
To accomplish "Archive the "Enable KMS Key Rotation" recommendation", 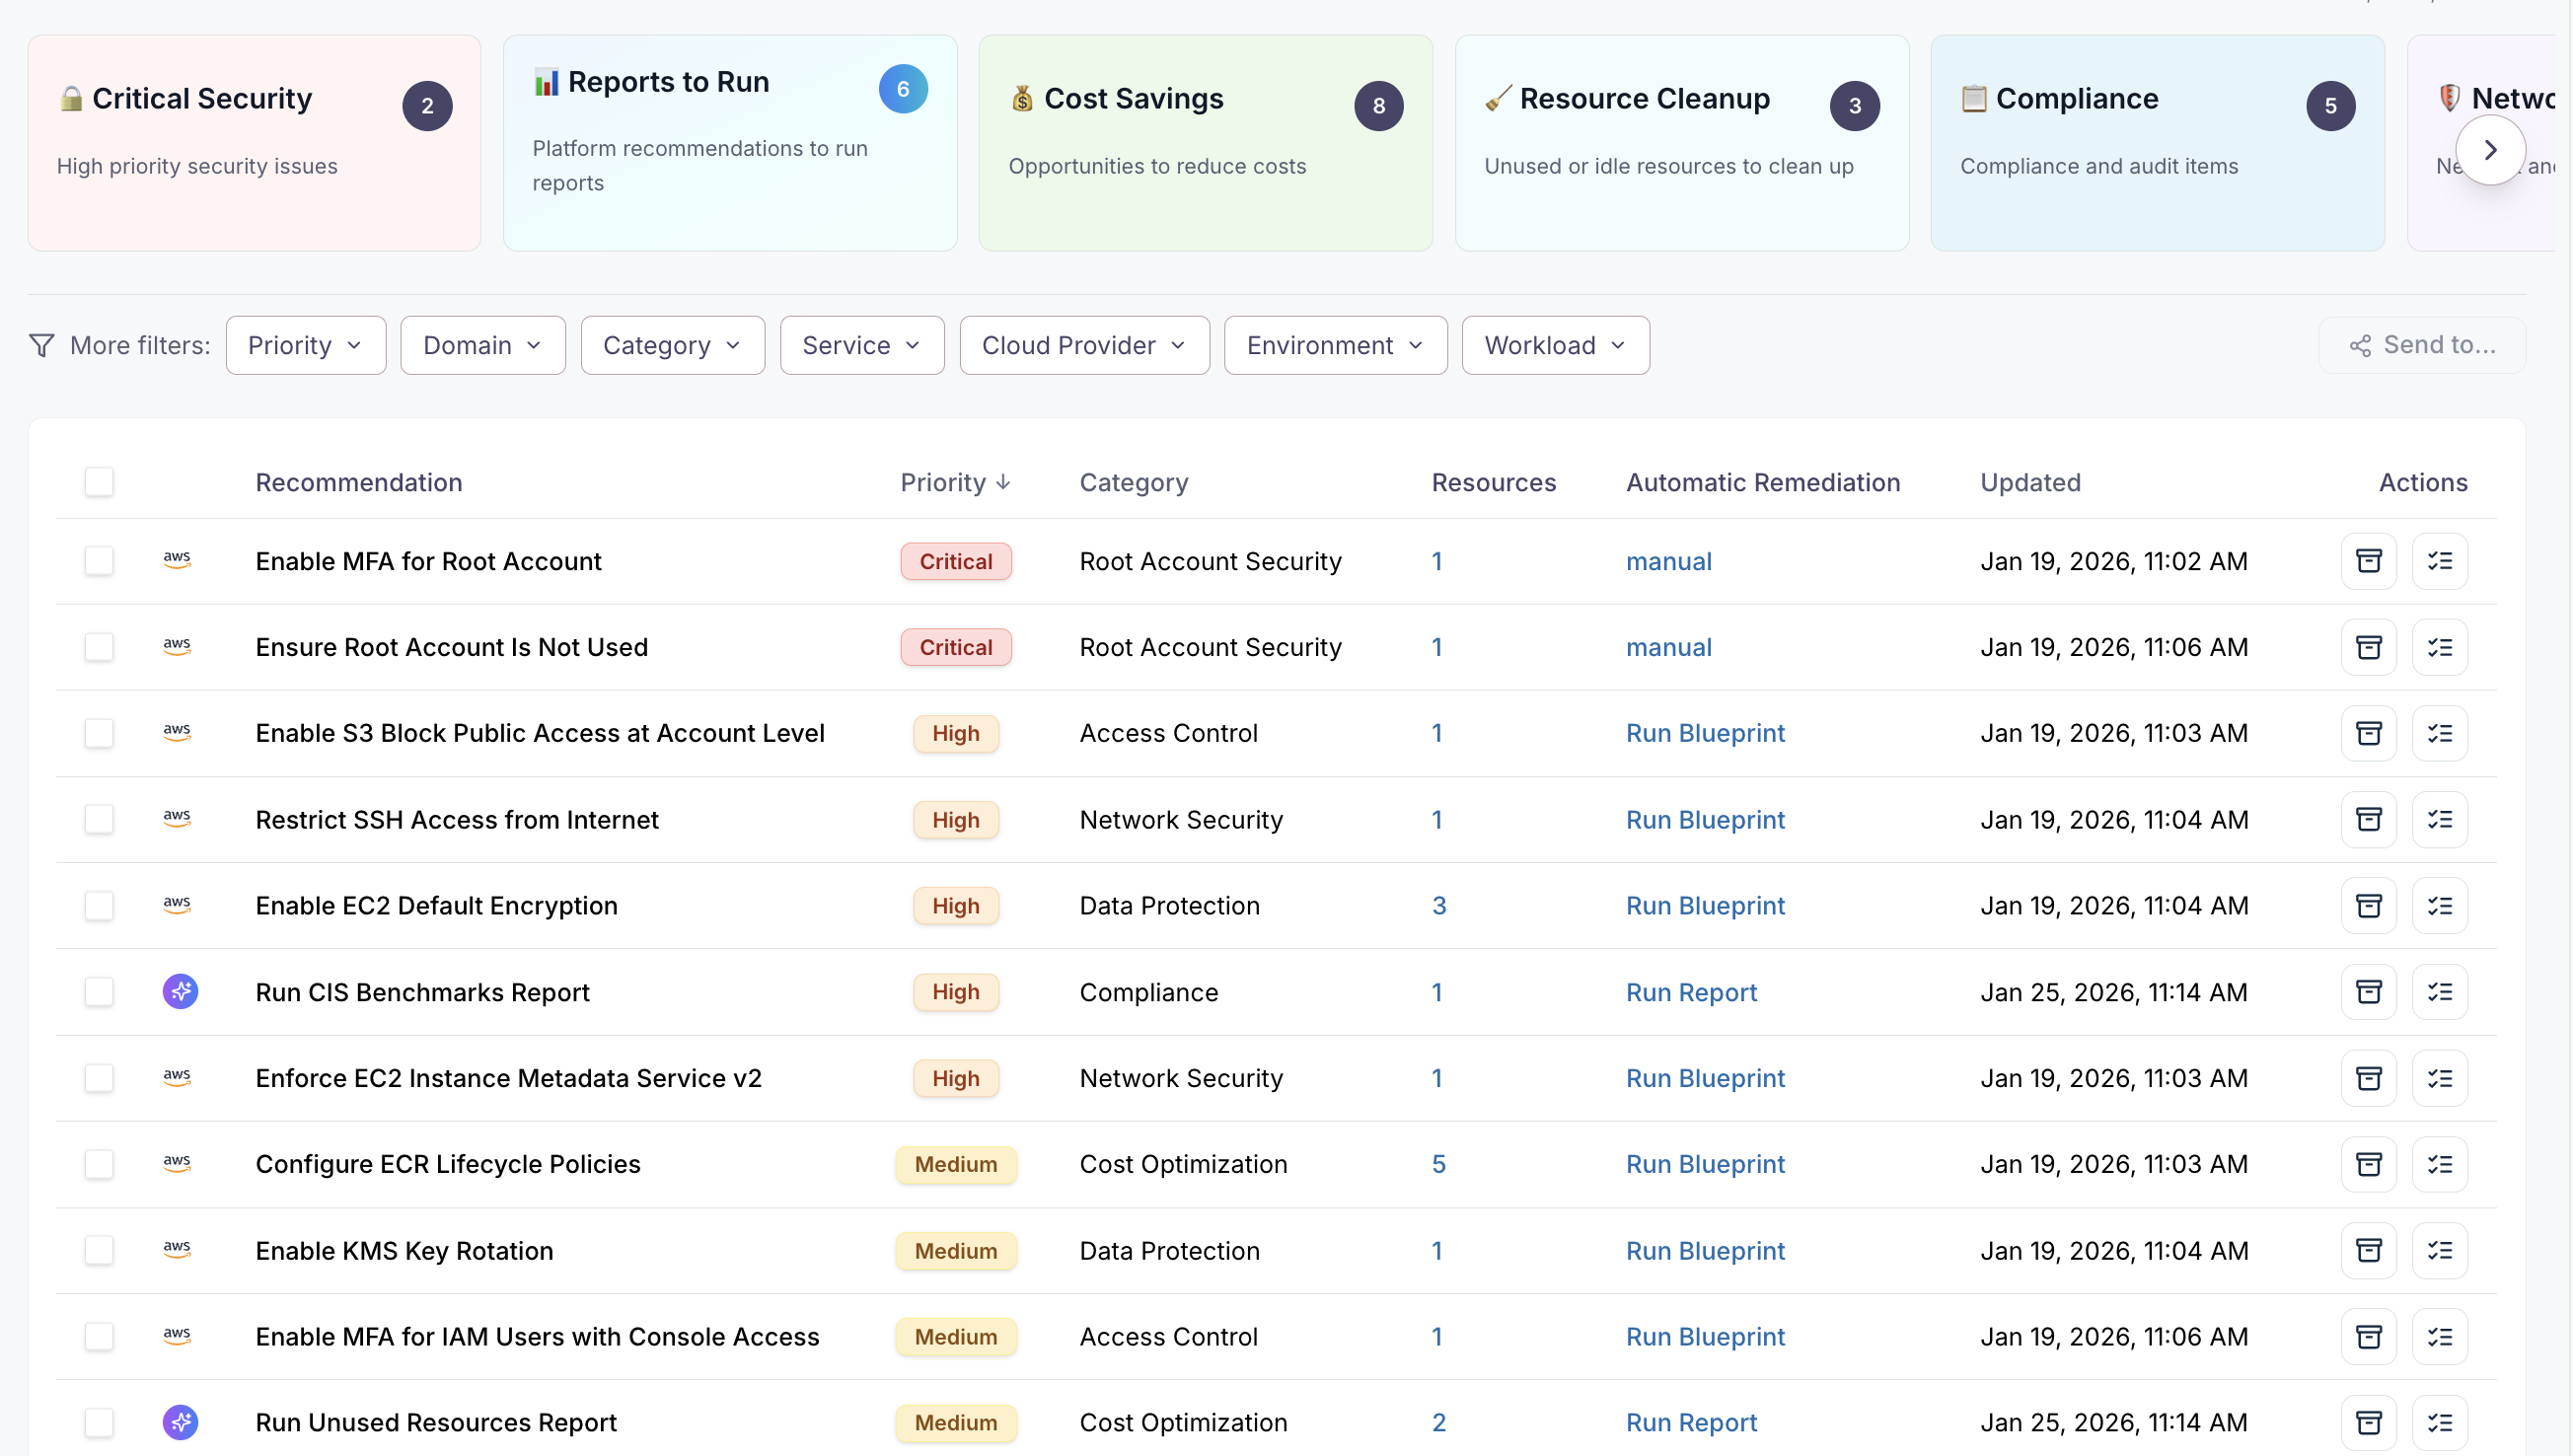I will pos(2369,1250).
